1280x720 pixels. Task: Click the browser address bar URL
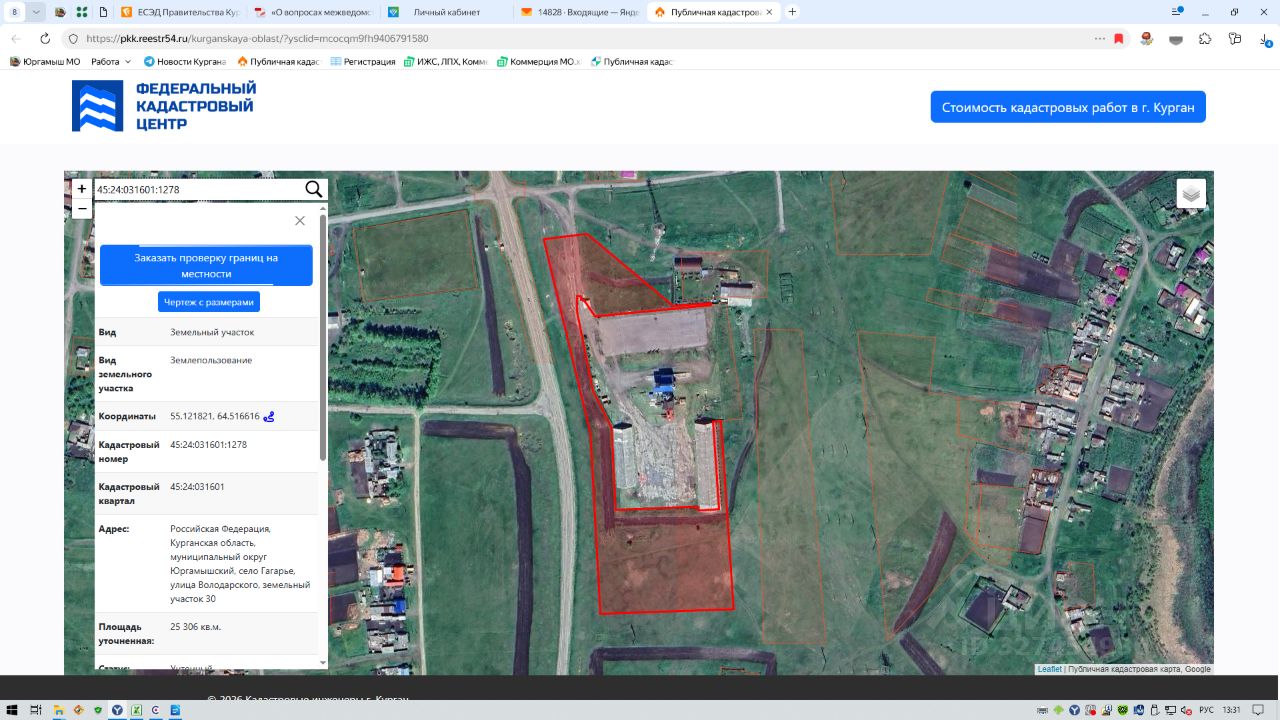pos(257,38)
